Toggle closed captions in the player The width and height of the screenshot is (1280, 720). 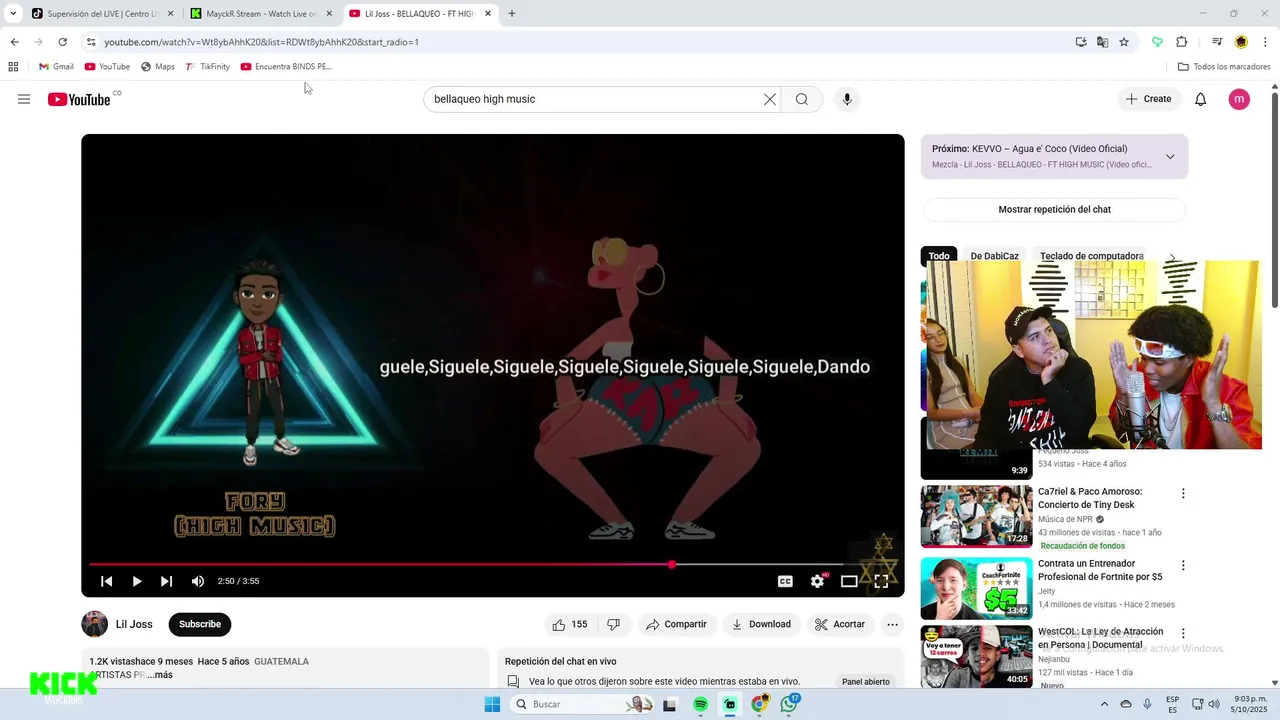(786, 581)
